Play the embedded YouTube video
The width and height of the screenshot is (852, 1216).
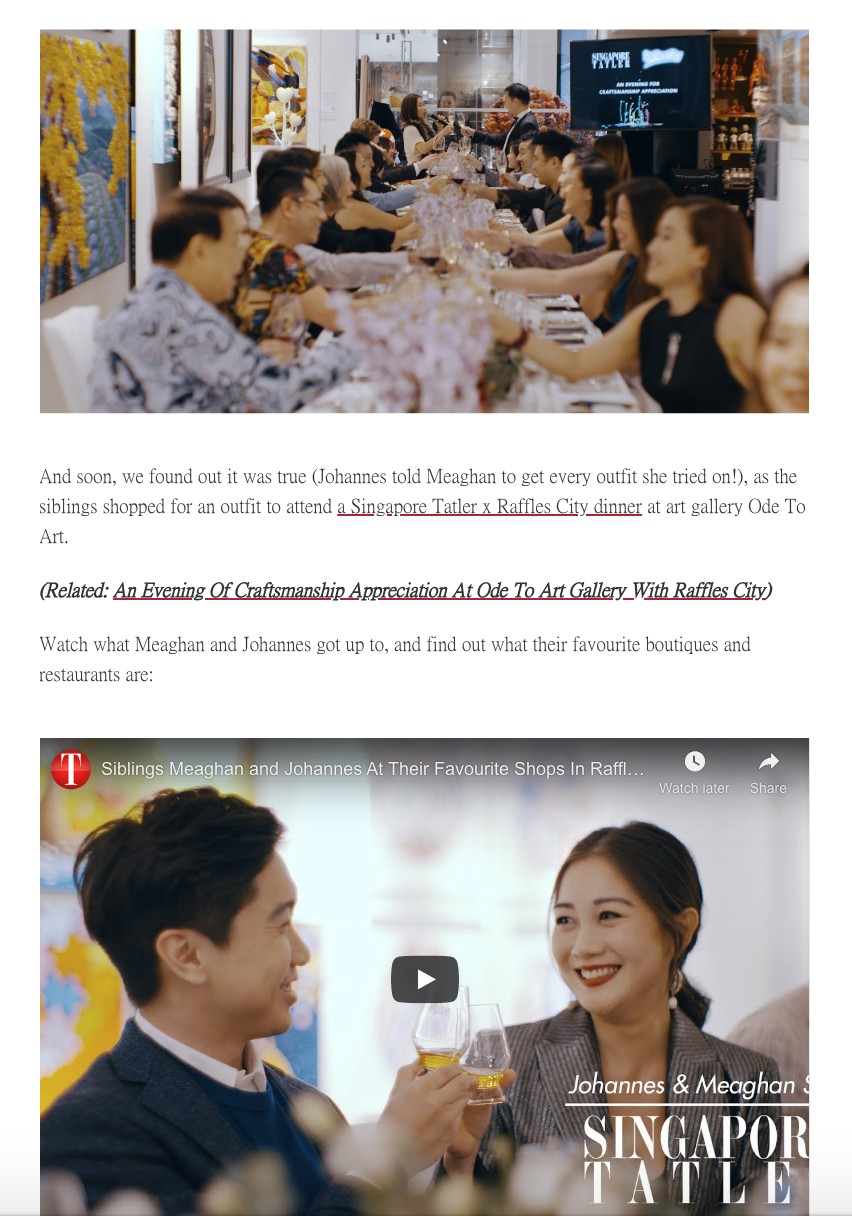424,979
